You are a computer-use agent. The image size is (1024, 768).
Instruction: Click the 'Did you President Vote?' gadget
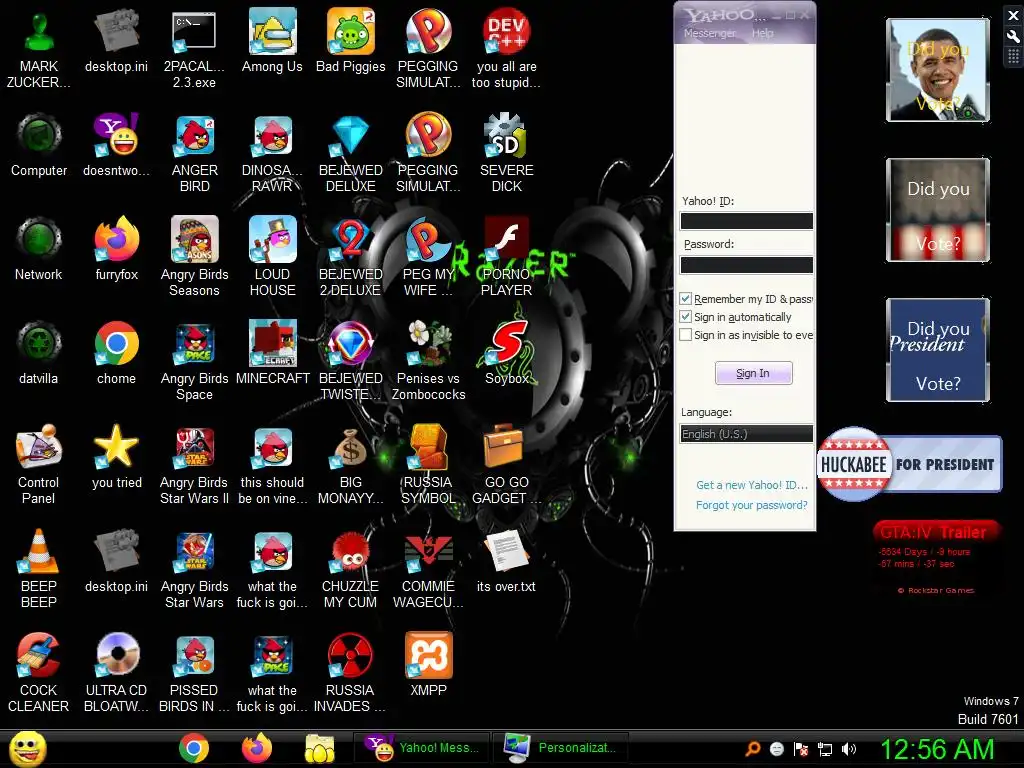click(938, 350)
